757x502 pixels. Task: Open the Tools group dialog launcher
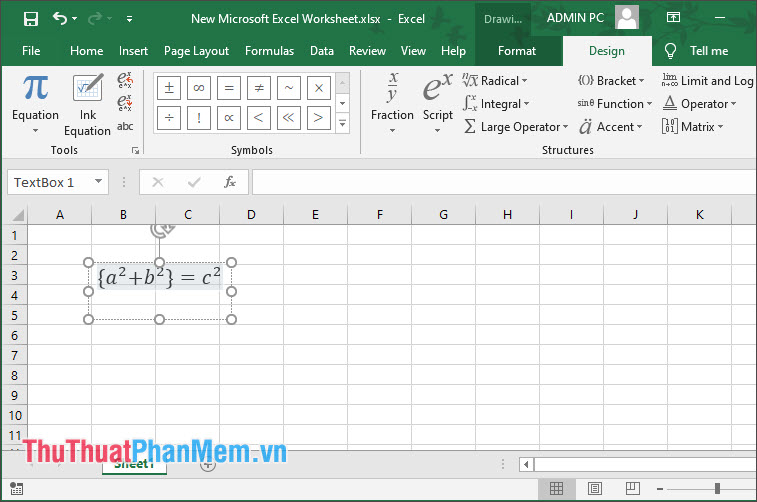pos(136,151)
